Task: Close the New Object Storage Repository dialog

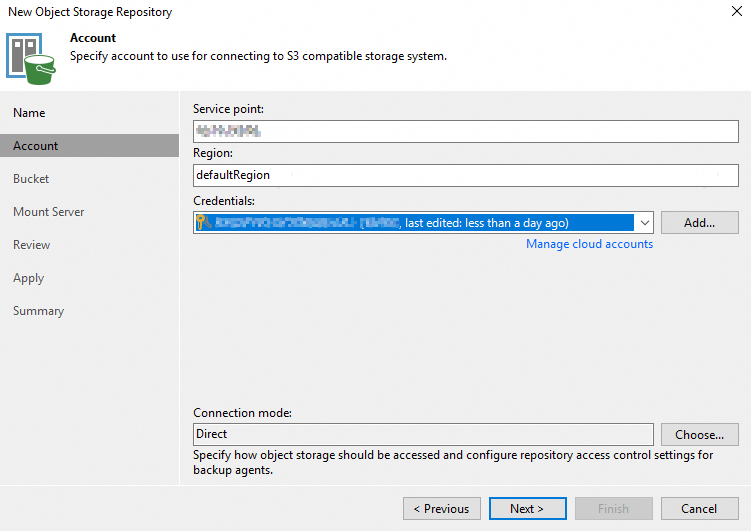Action: (736, 12)
